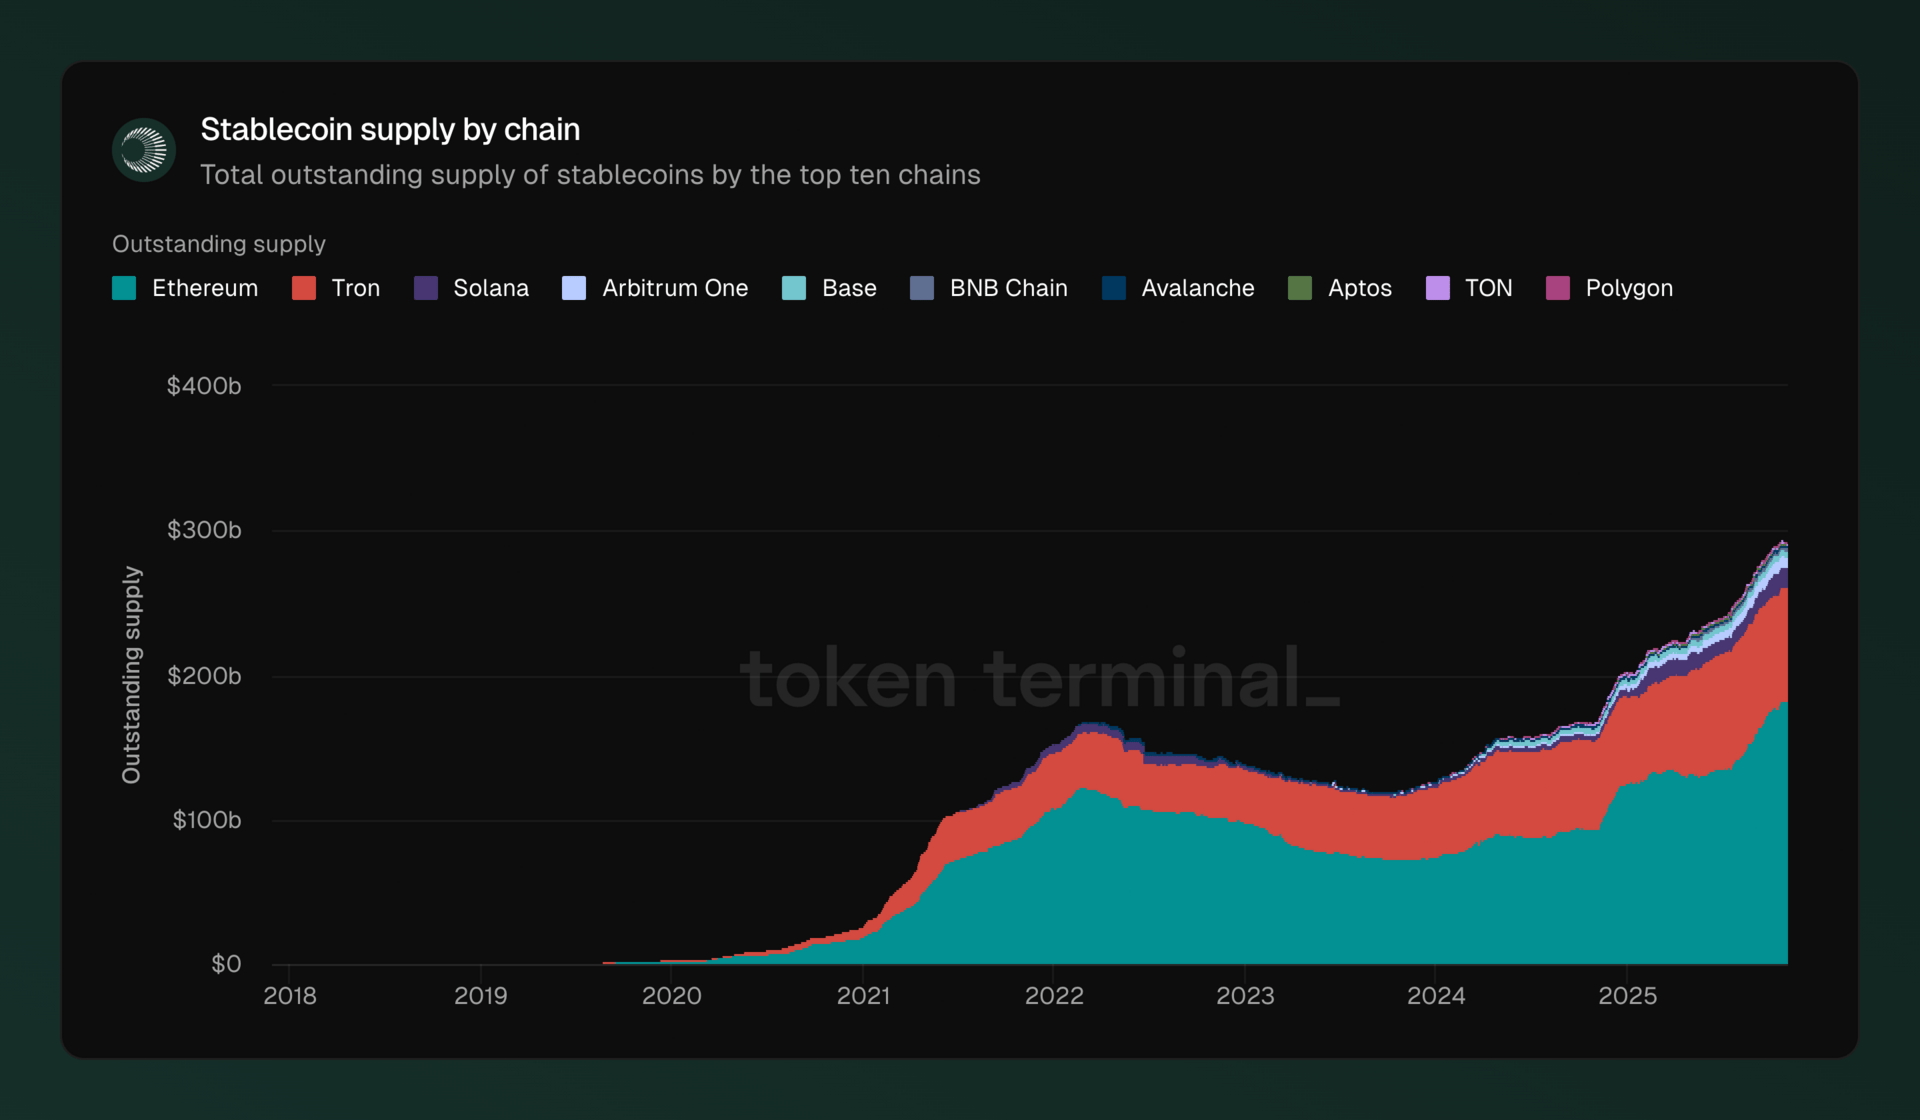
Task: Click the 2020 x-axis tick label
Action: pos(671,996)
